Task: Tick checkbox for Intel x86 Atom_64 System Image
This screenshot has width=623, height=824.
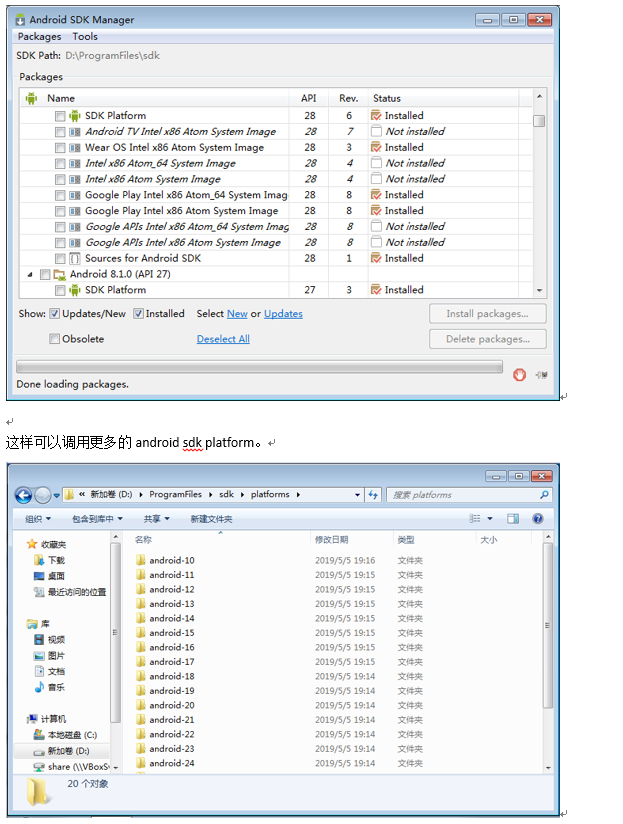Action: [60, 163]
